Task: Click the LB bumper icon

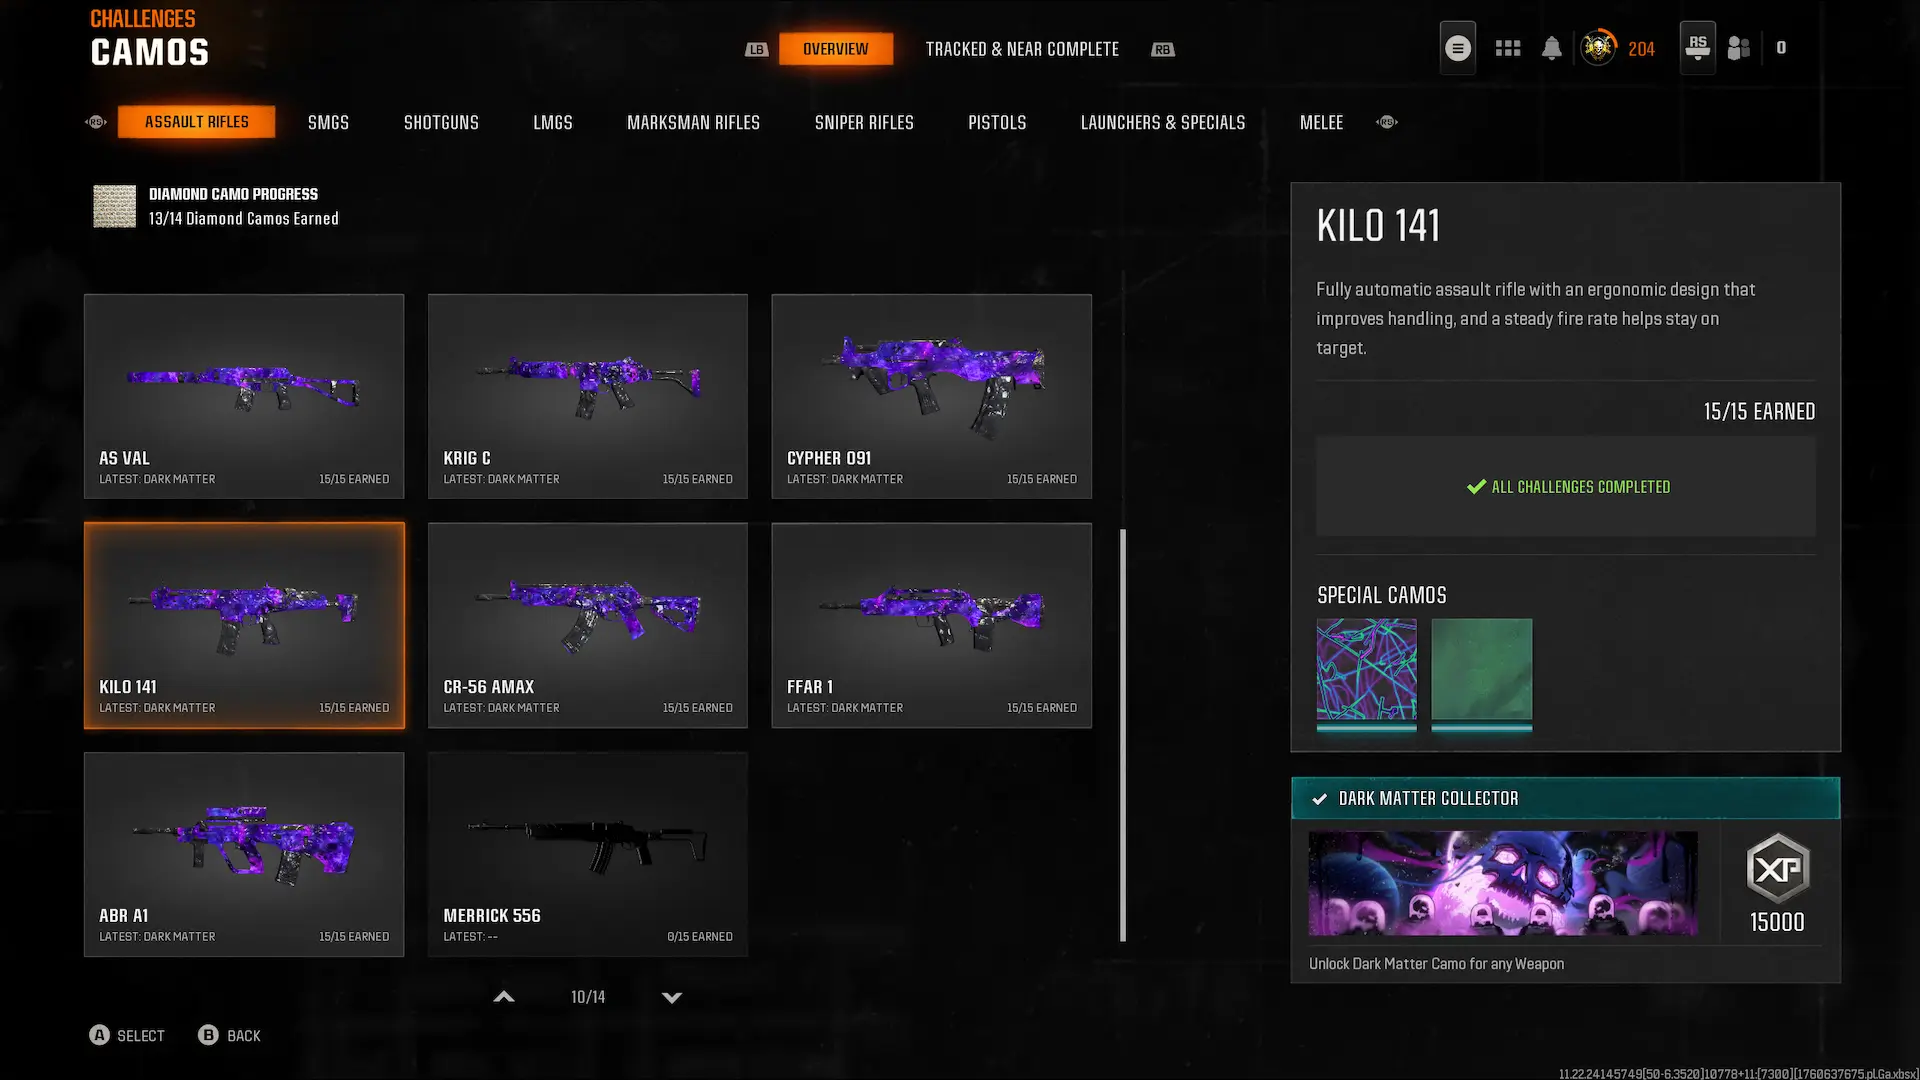Action: click(756, 49)
